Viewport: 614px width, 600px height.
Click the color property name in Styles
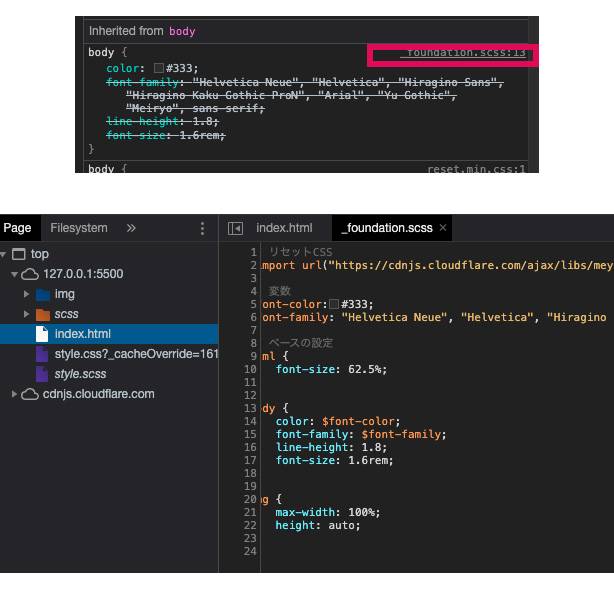point(123,68)
